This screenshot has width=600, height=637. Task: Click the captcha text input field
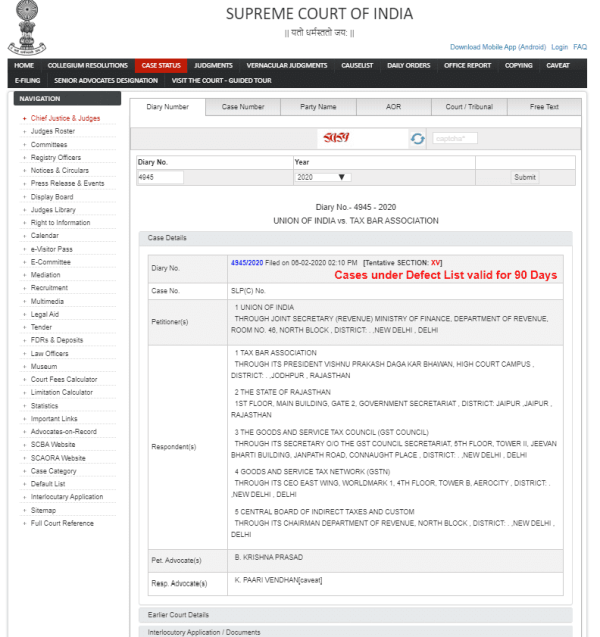[x=456, y=138]
